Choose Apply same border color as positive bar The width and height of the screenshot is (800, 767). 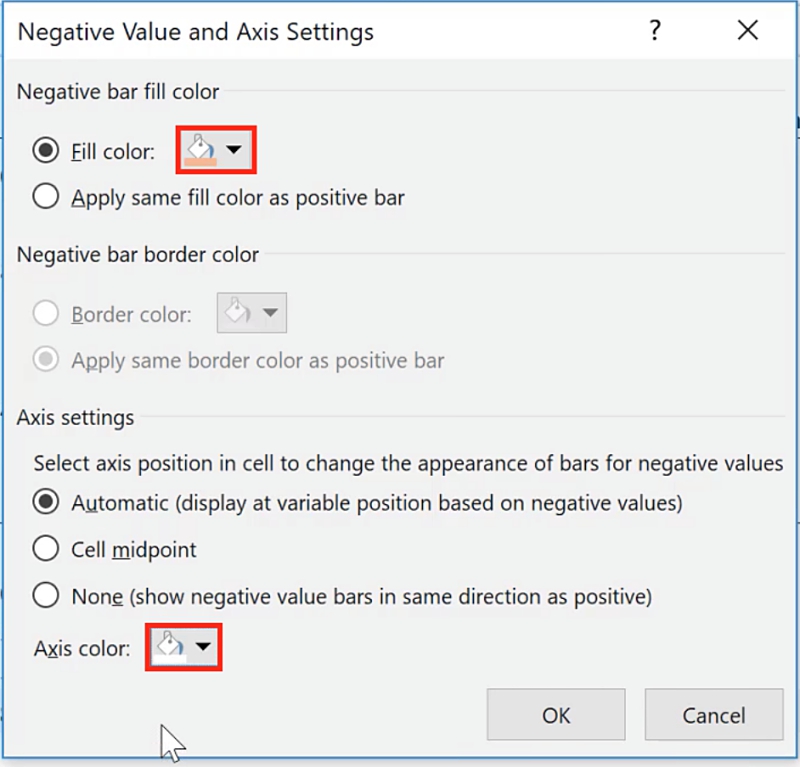(45, 360)
